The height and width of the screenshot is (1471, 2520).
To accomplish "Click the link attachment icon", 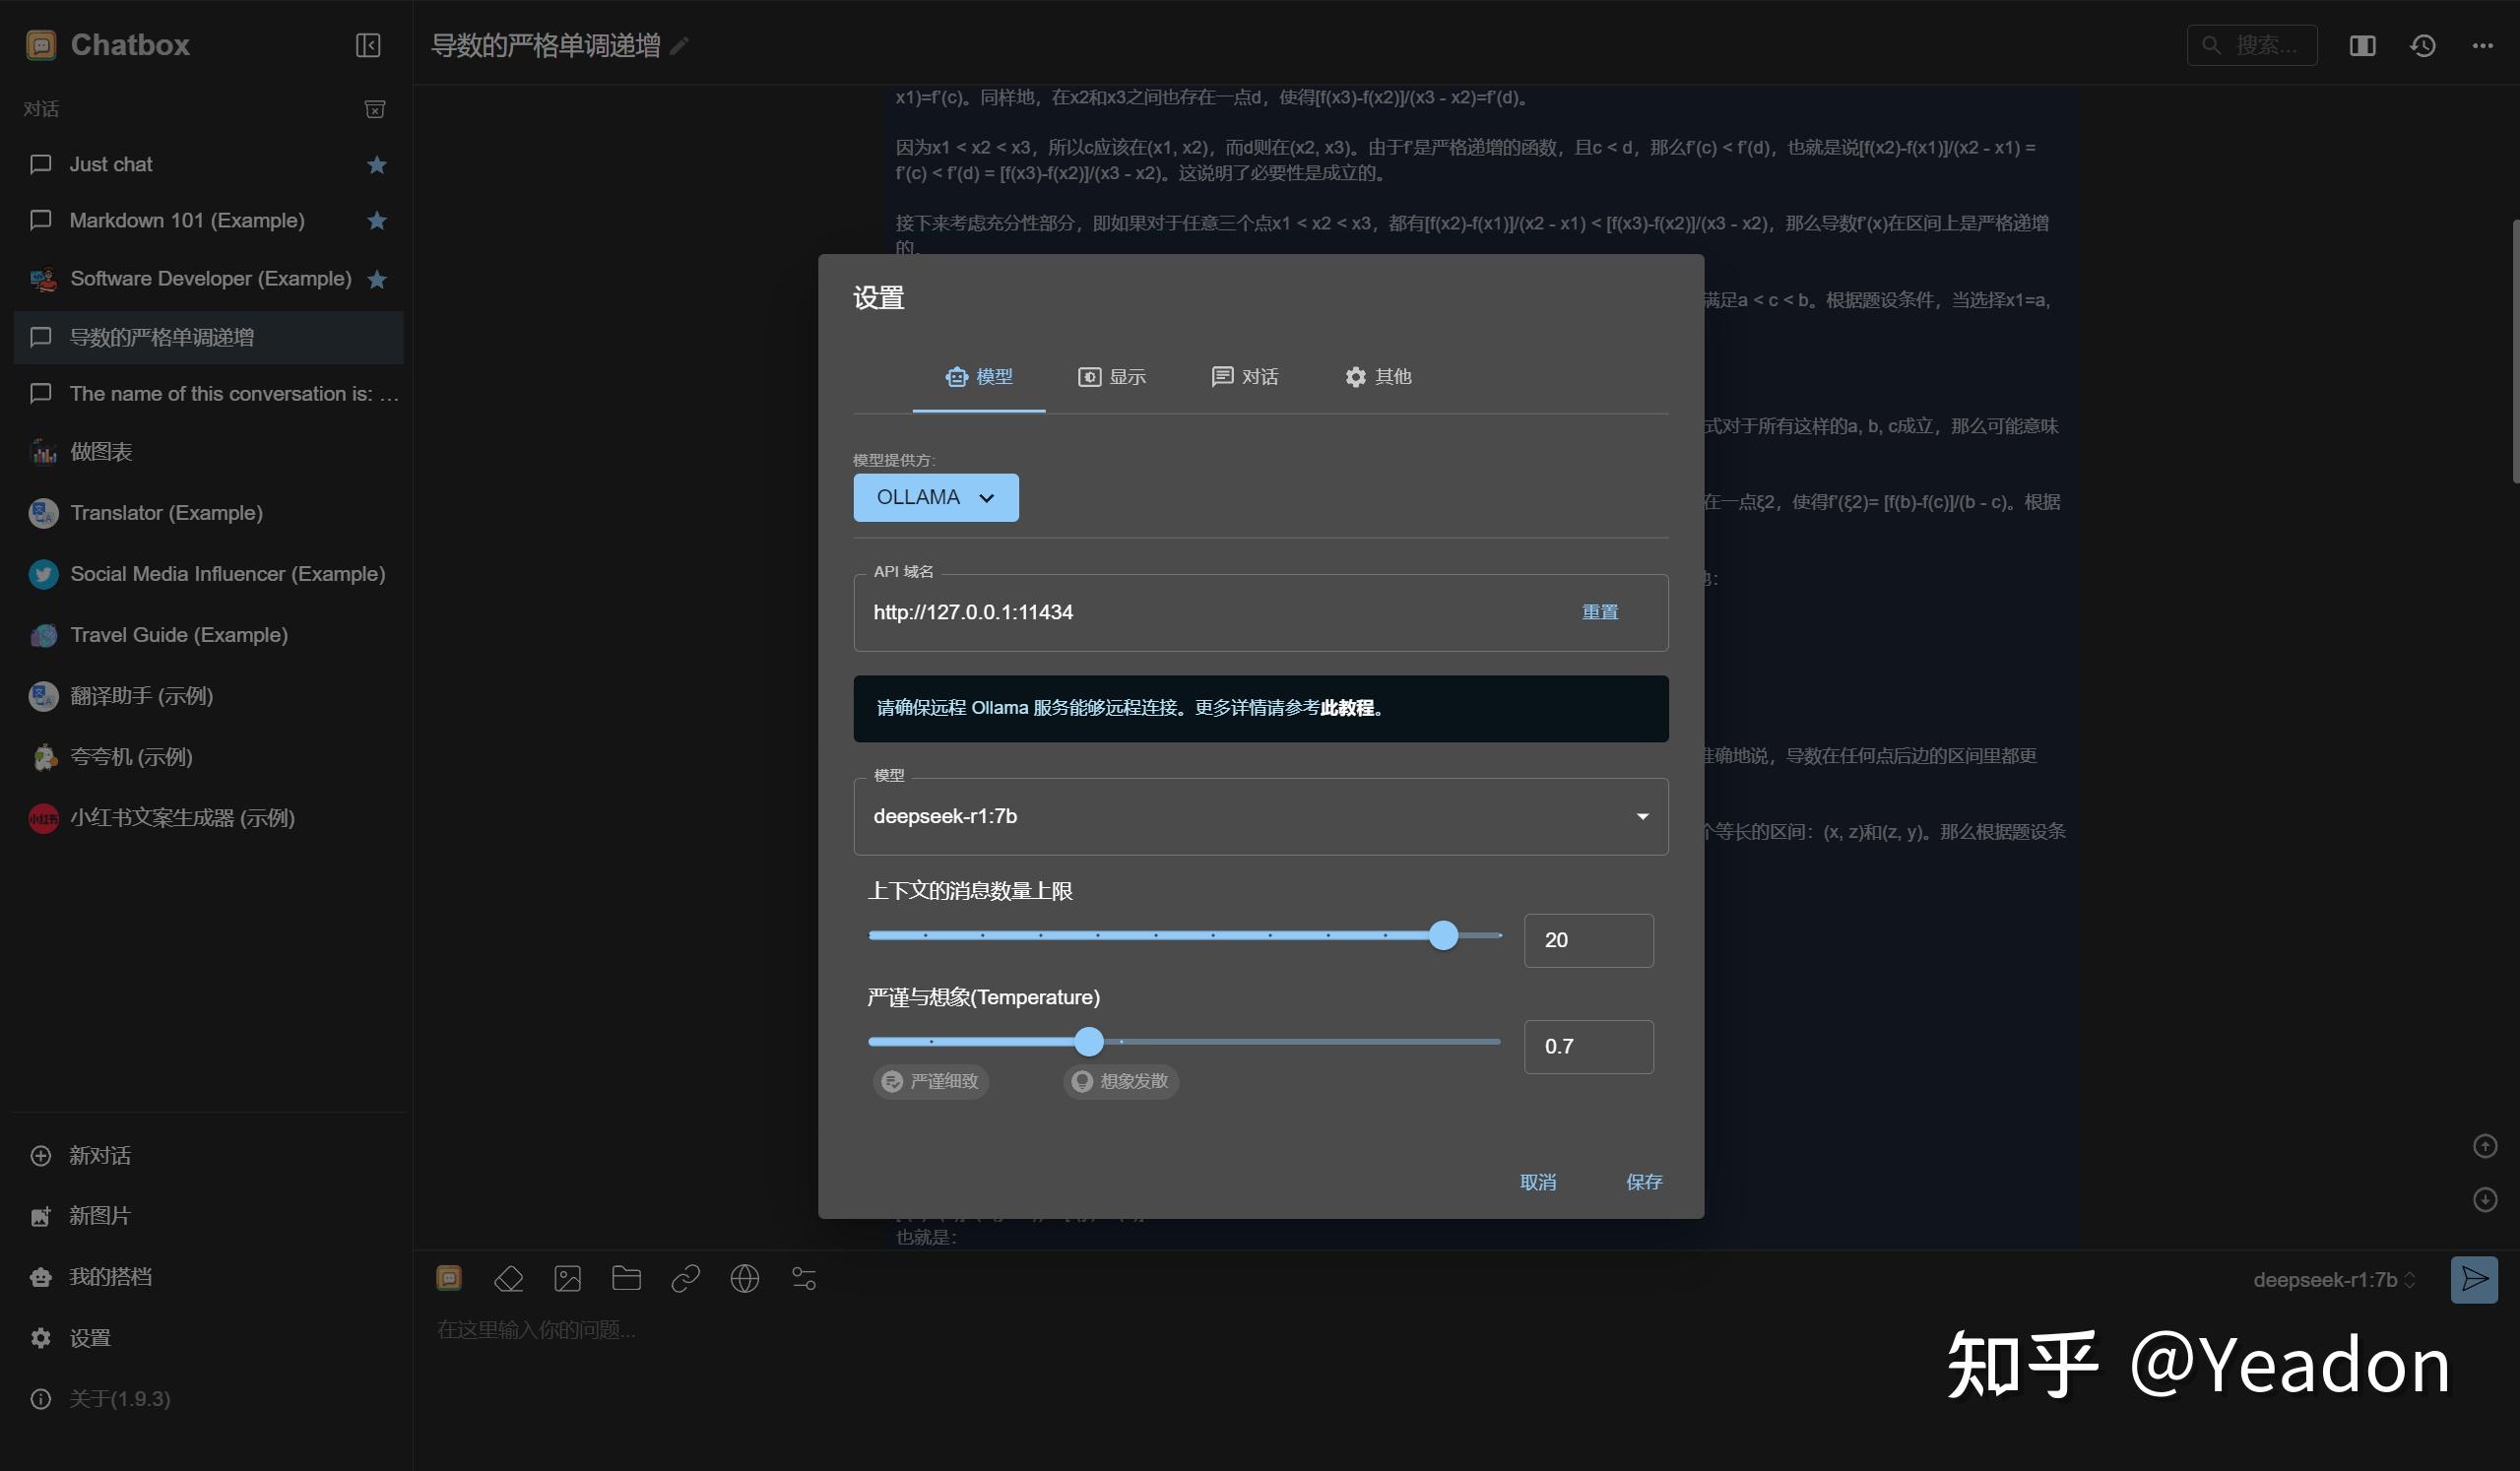I will [685, 1279].
